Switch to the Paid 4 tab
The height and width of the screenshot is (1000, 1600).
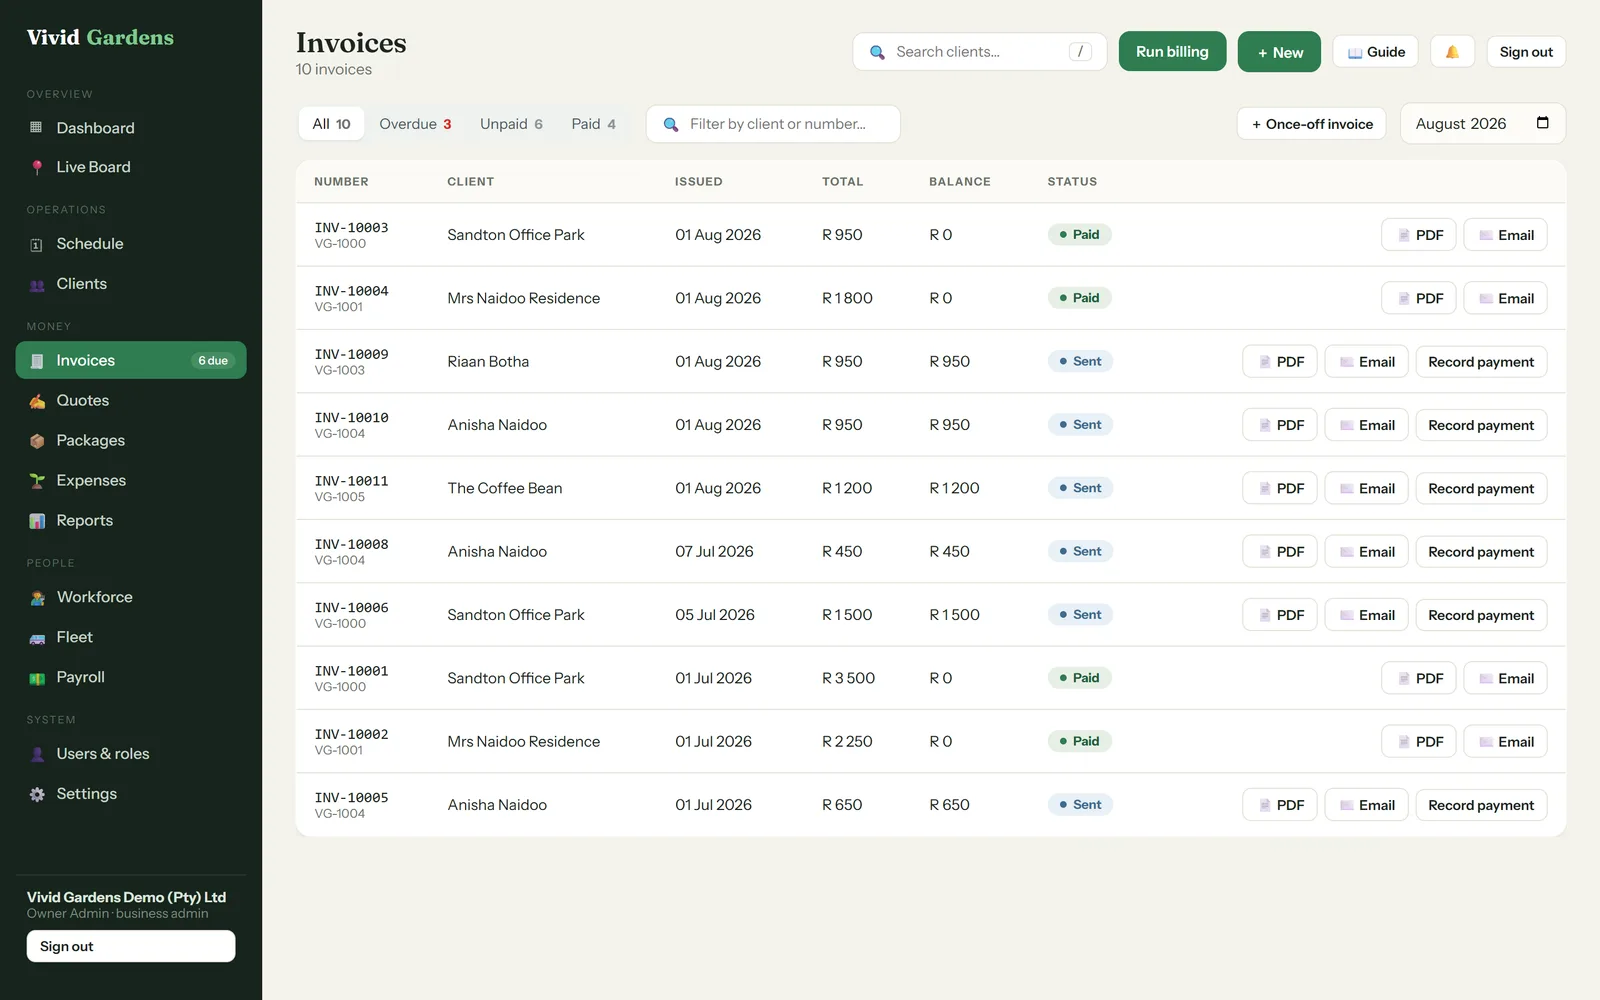pyautogui.click(x=593, y=124)
